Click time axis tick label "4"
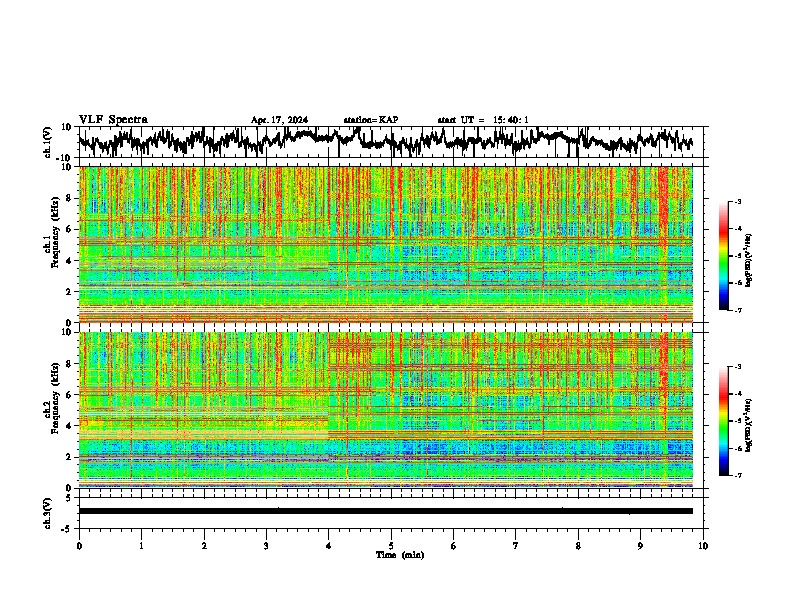 pos(329,546)
